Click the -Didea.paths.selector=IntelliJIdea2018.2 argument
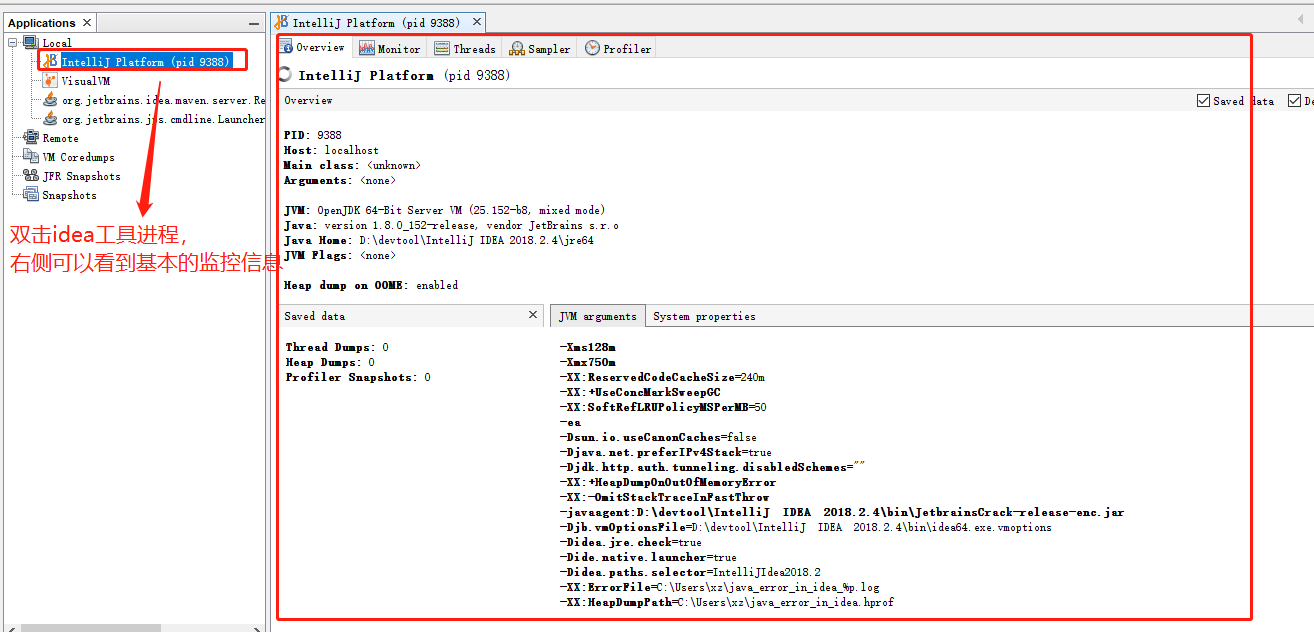Image resolution: width=1314 pixels, height=632 pixels. tap(690, 572)
